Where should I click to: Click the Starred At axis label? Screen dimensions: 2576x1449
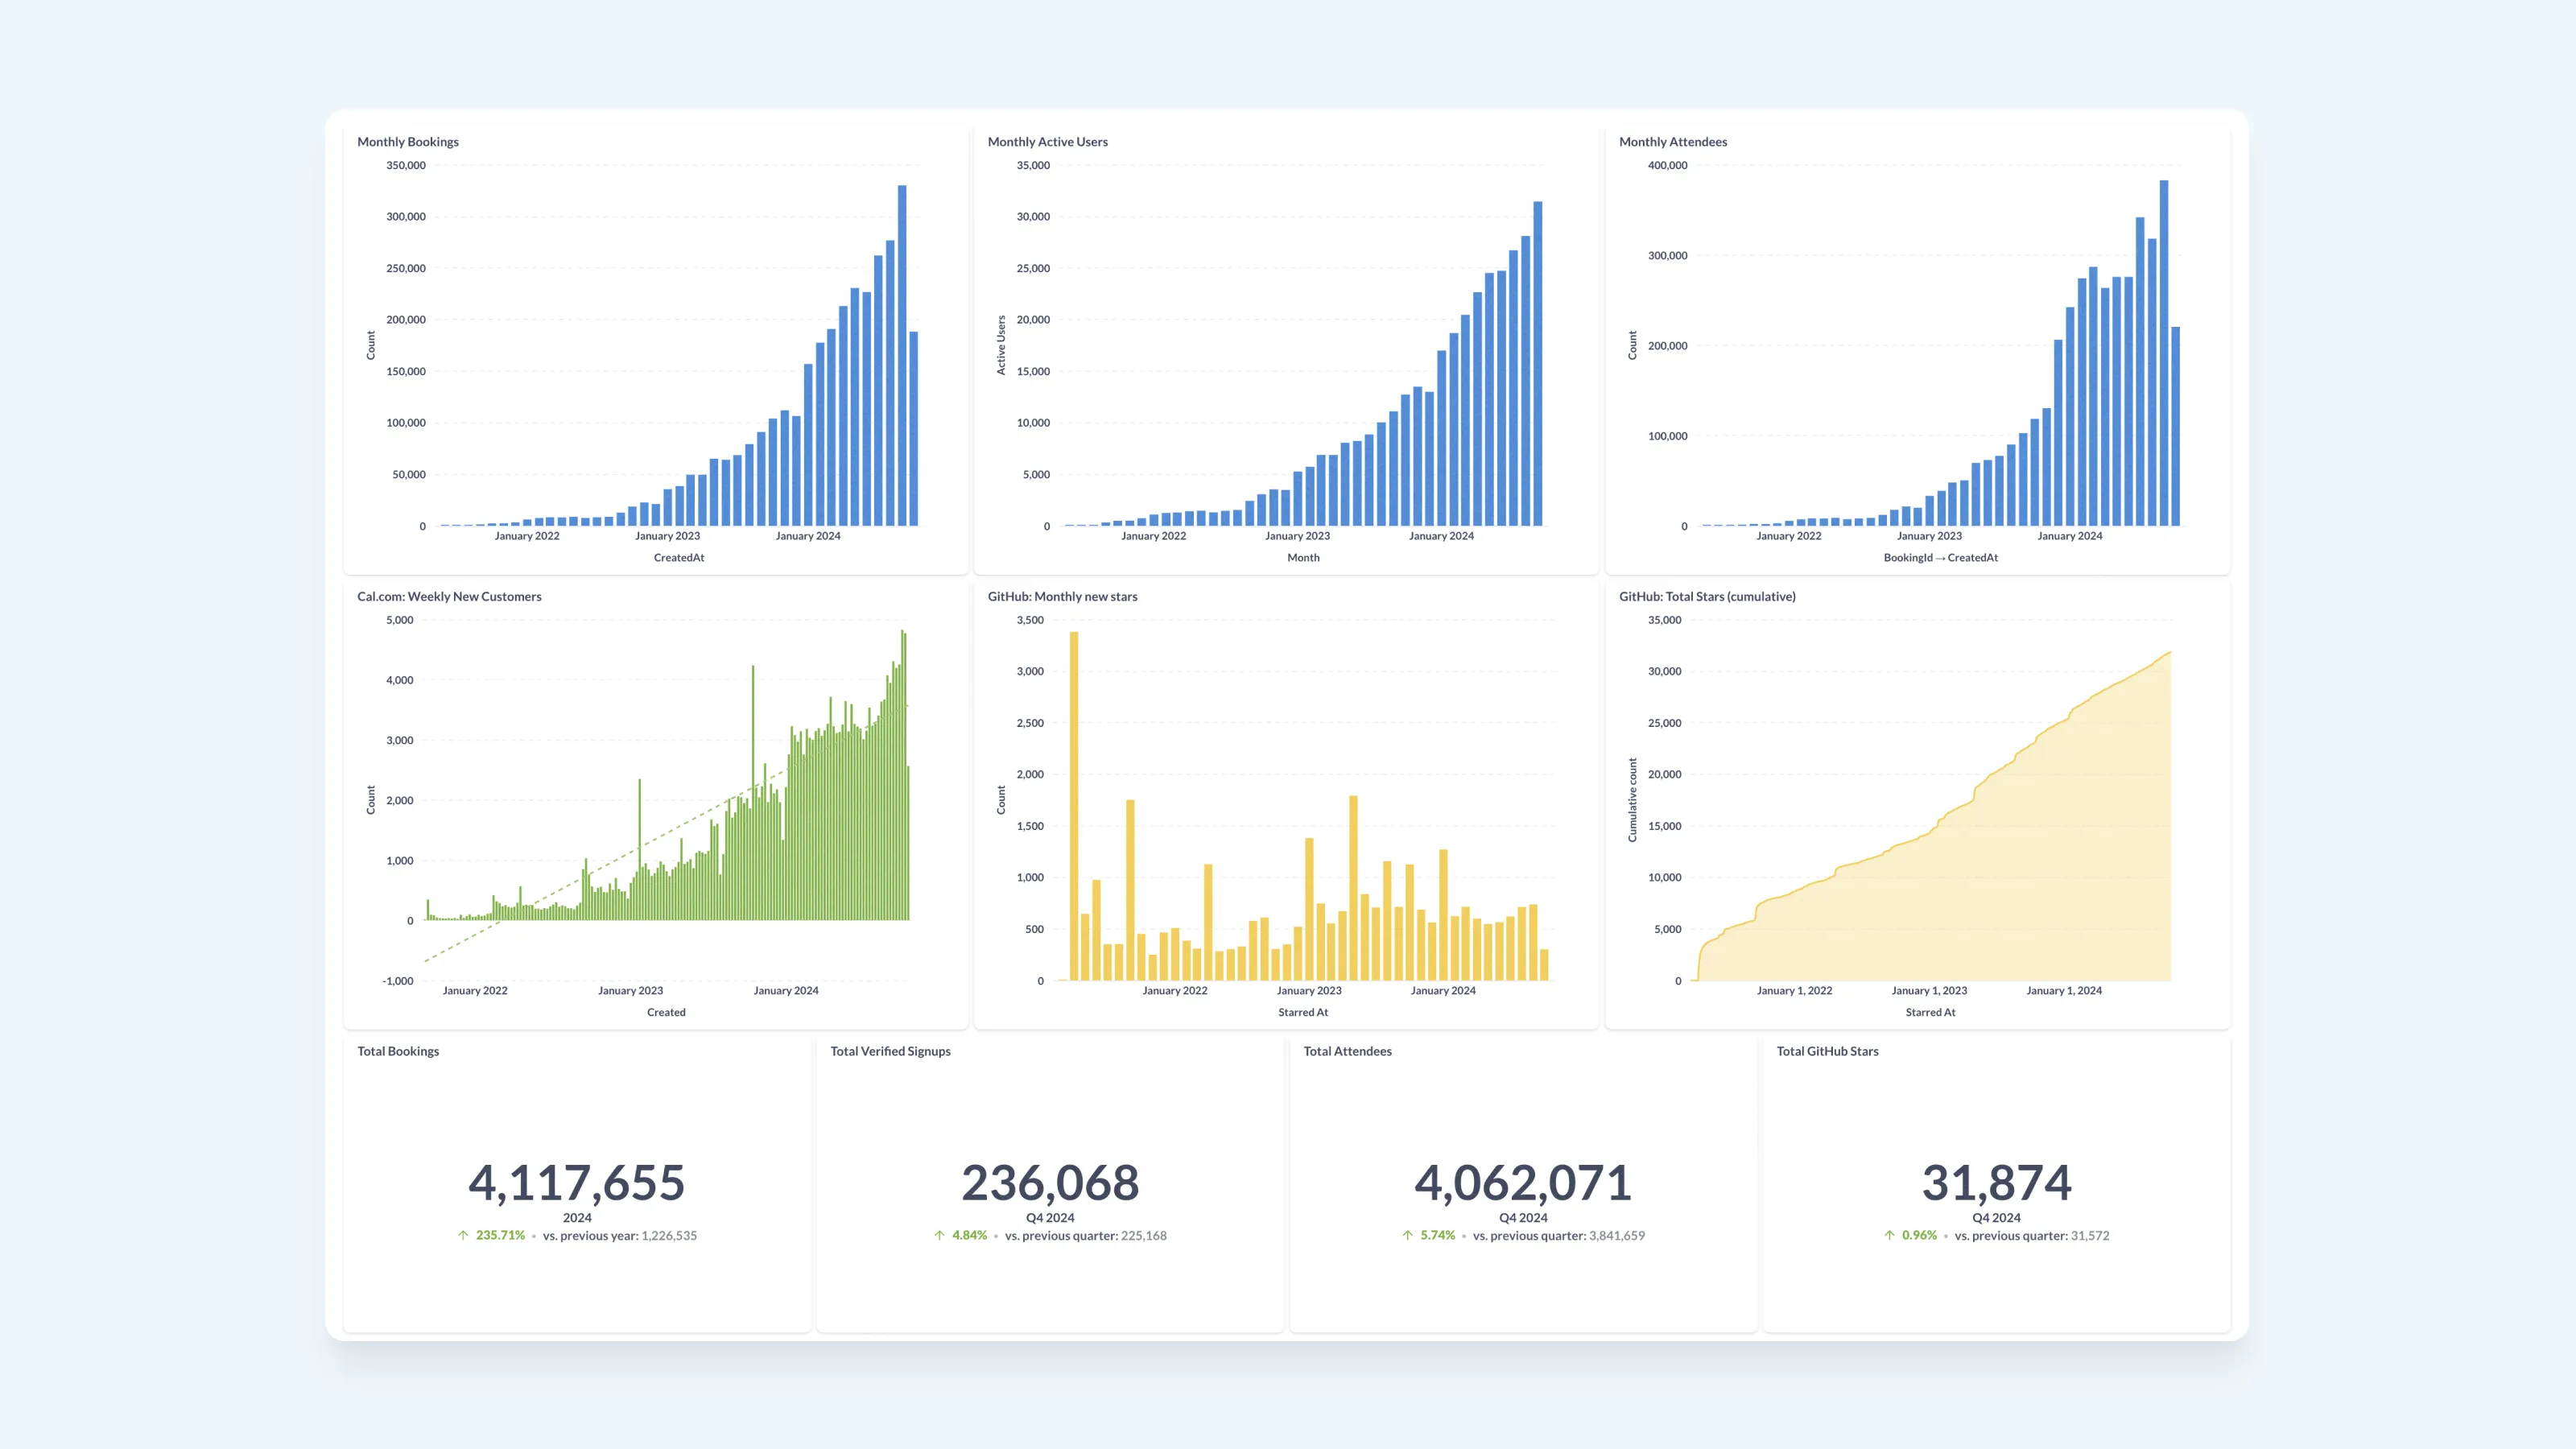[x=1302, y=1012]
